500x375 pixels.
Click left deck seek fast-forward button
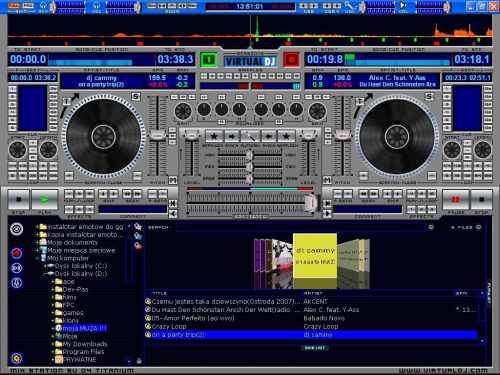coord(137,194)
